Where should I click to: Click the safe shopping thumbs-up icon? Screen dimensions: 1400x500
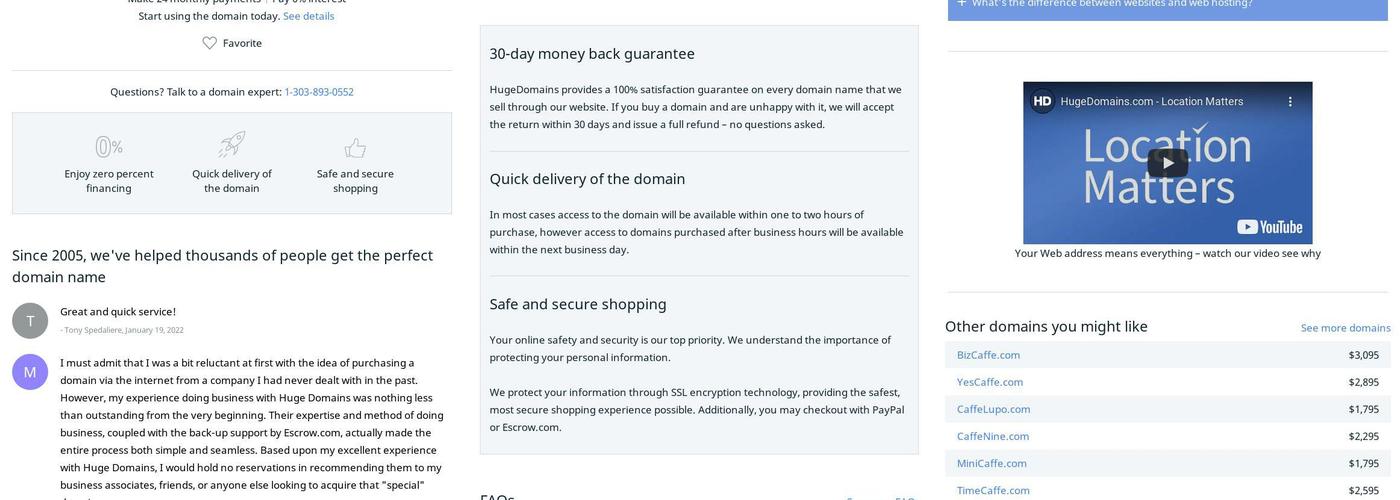(x=355, y=148)
